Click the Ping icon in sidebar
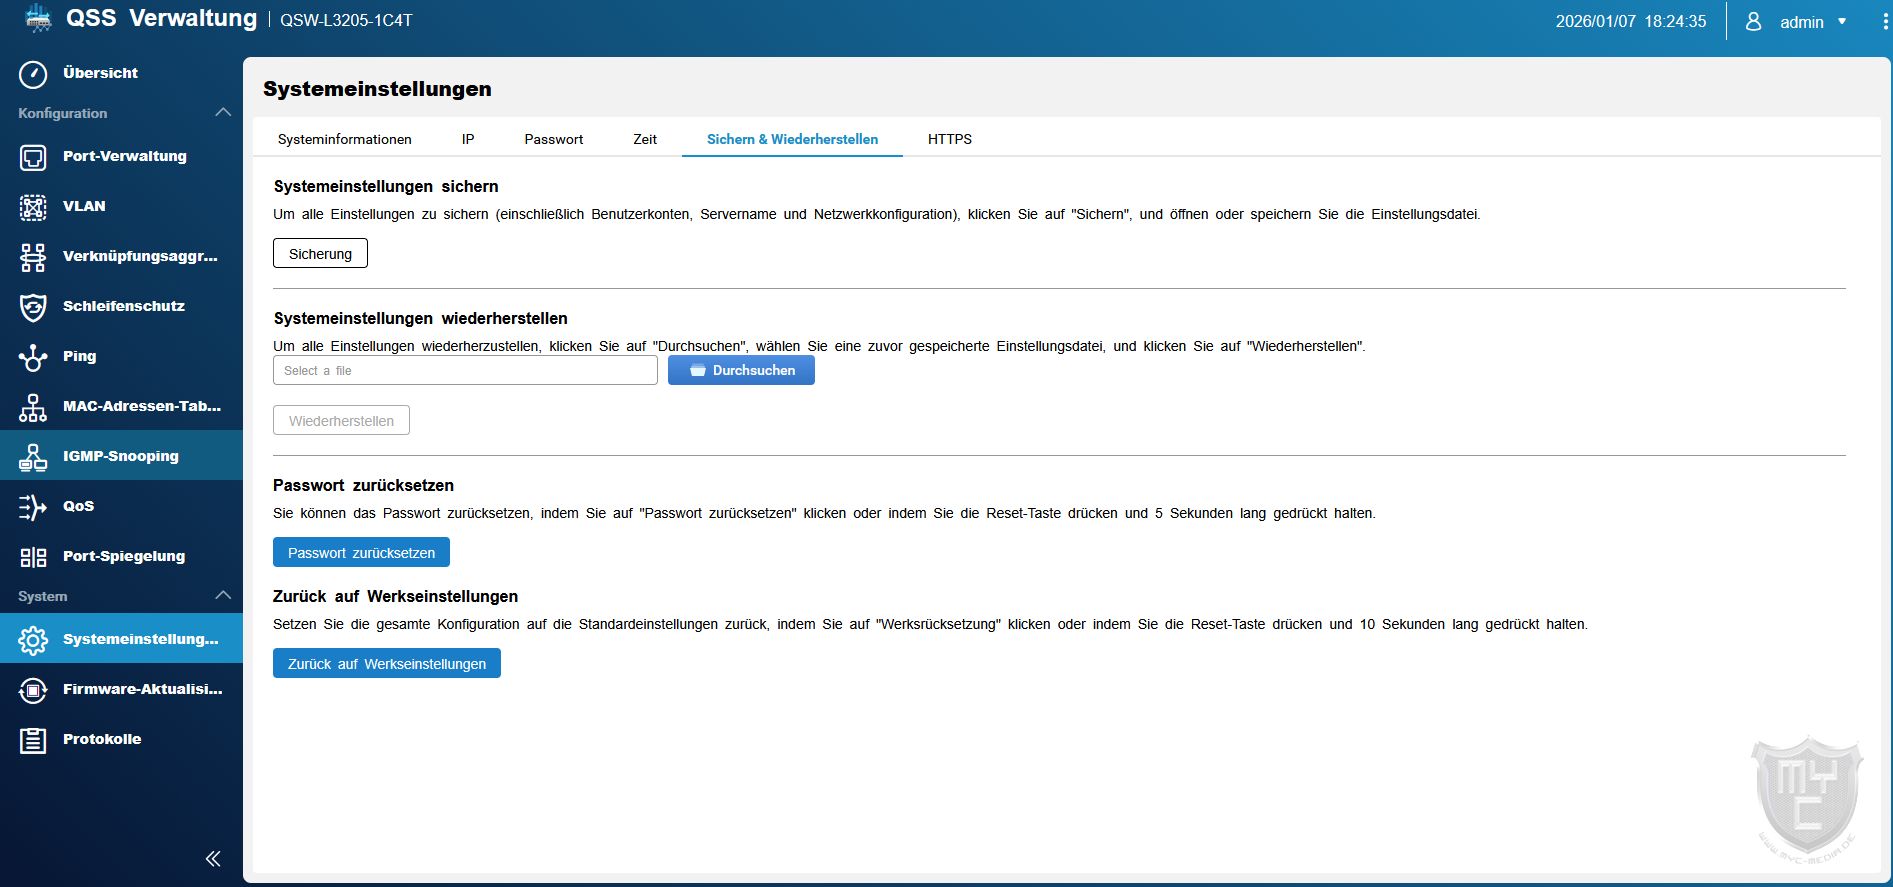 coord(33,357)
